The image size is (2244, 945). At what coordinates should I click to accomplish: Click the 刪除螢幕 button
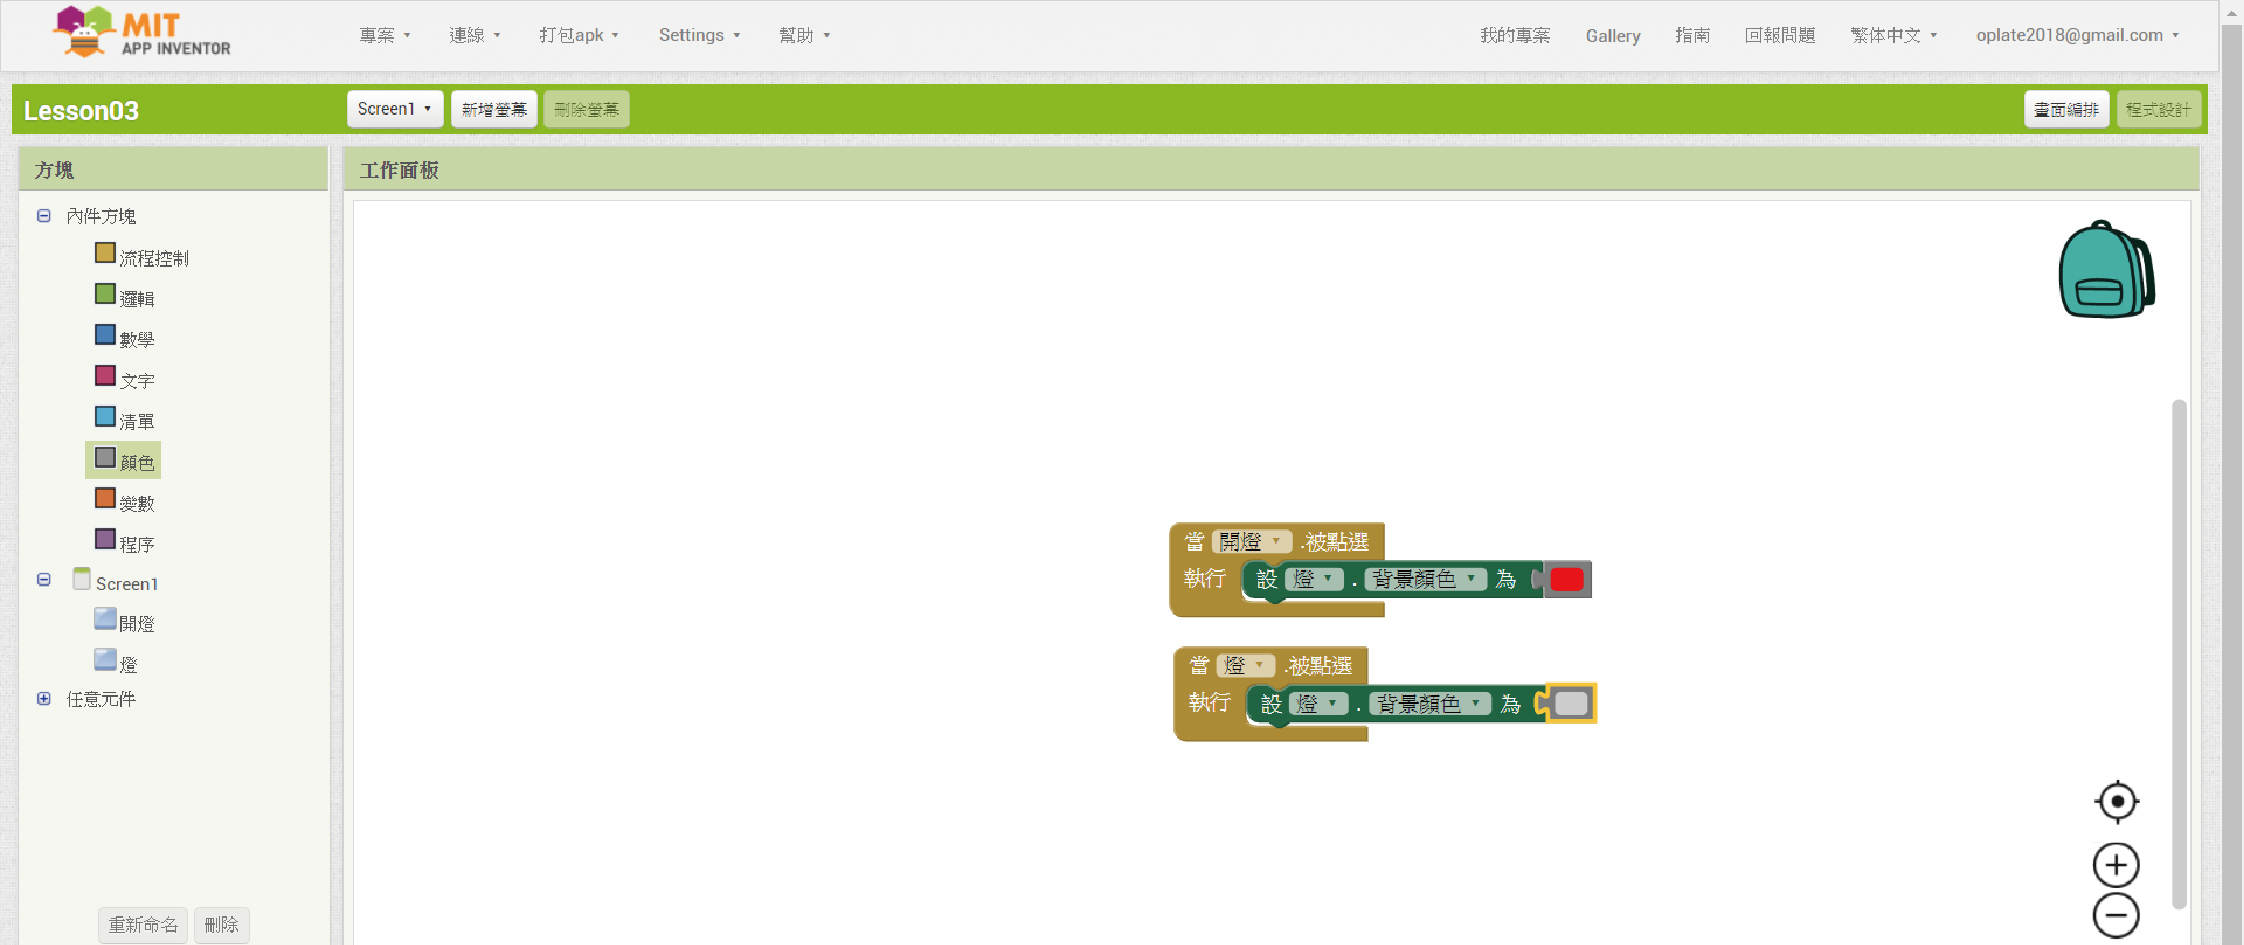tap(586, 109)
